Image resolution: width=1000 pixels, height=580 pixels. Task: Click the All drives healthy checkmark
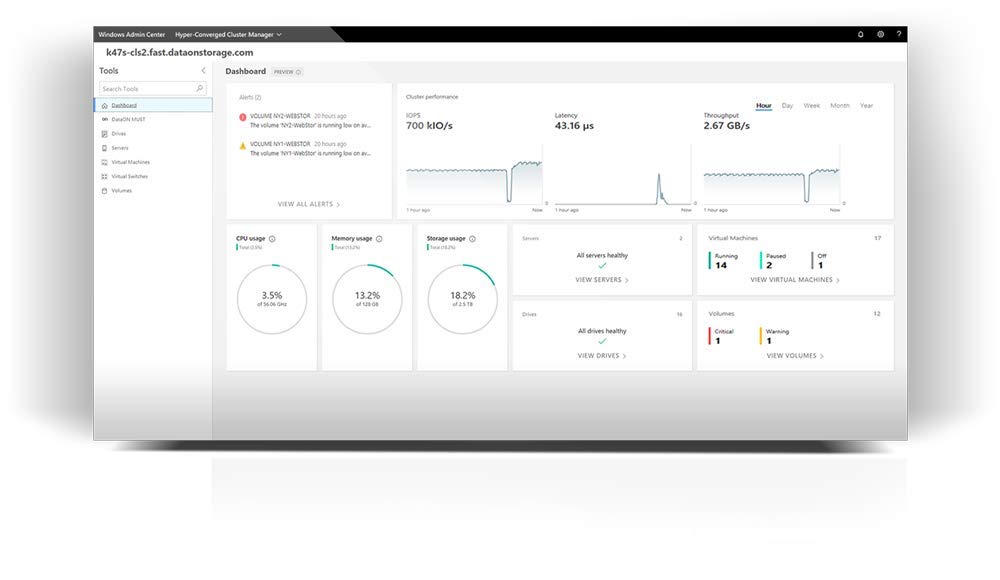pyautogui.click(x=602, y=341)
